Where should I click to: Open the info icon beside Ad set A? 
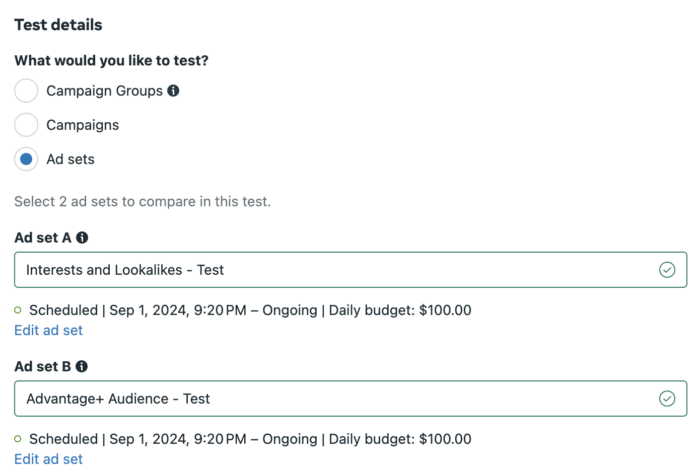click(x=82, y=238)
